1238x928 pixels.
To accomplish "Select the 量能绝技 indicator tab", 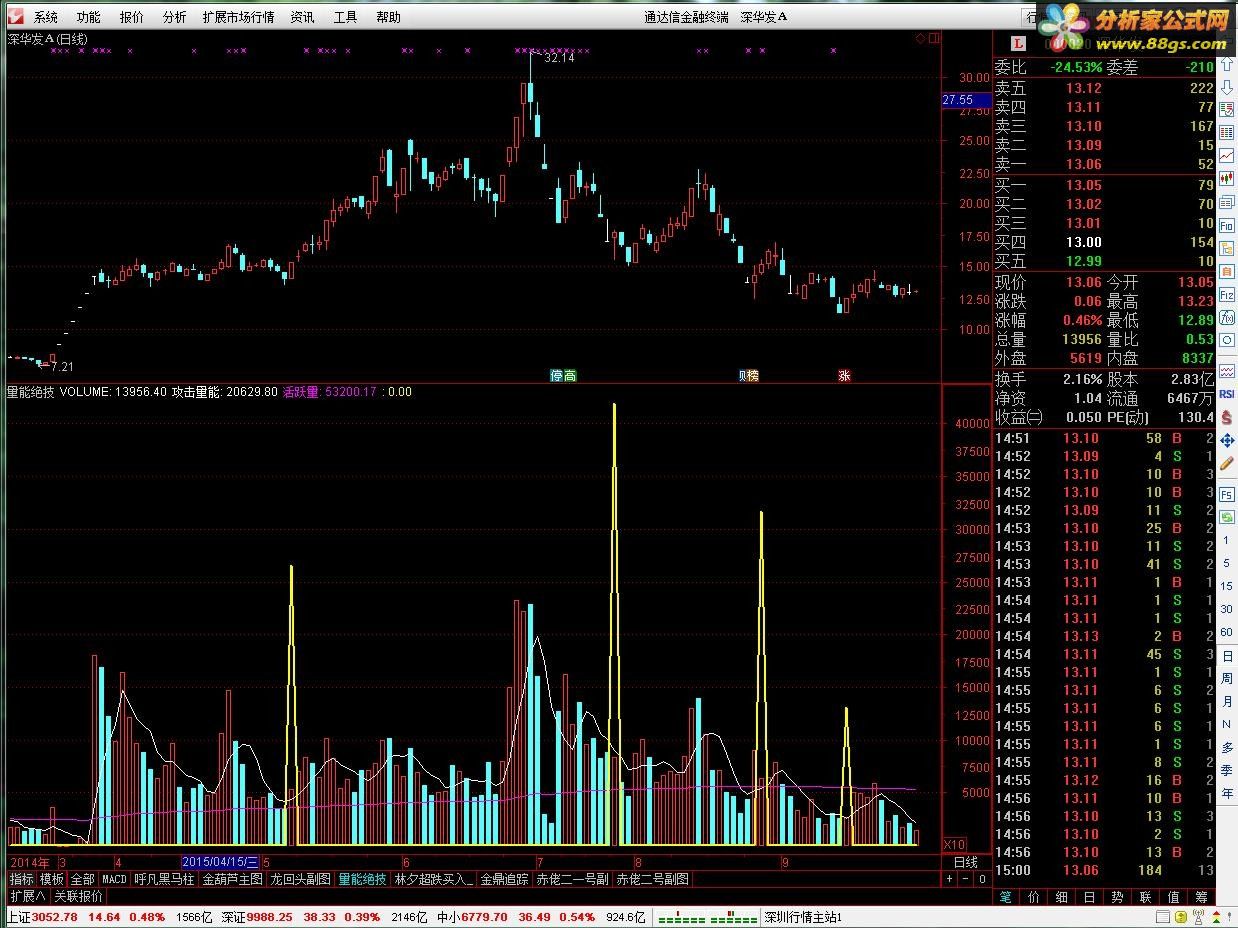I will click(362, 880).
